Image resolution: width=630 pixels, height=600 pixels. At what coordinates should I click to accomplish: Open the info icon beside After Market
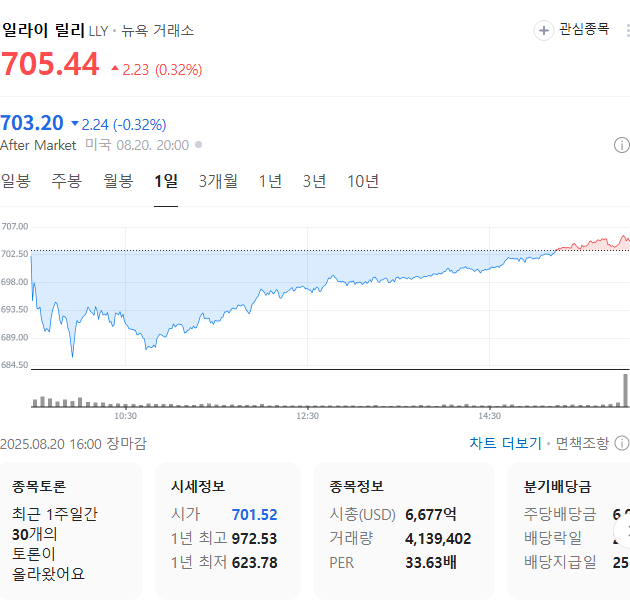click(x=622, y=145)
